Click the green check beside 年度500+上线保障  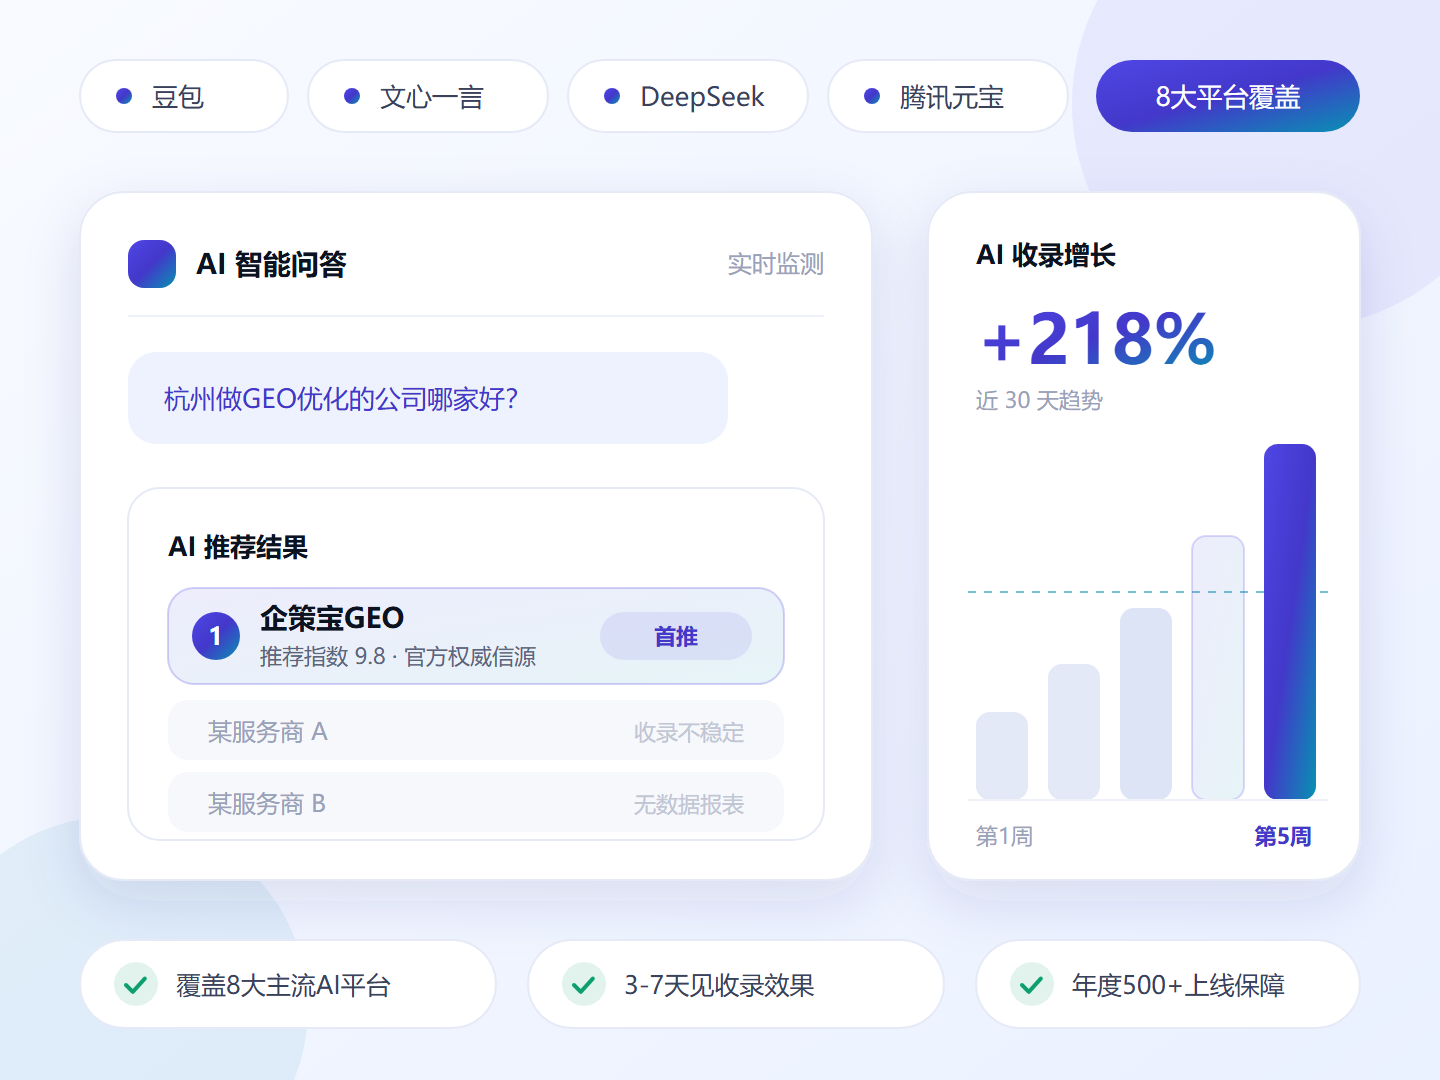1032,985
